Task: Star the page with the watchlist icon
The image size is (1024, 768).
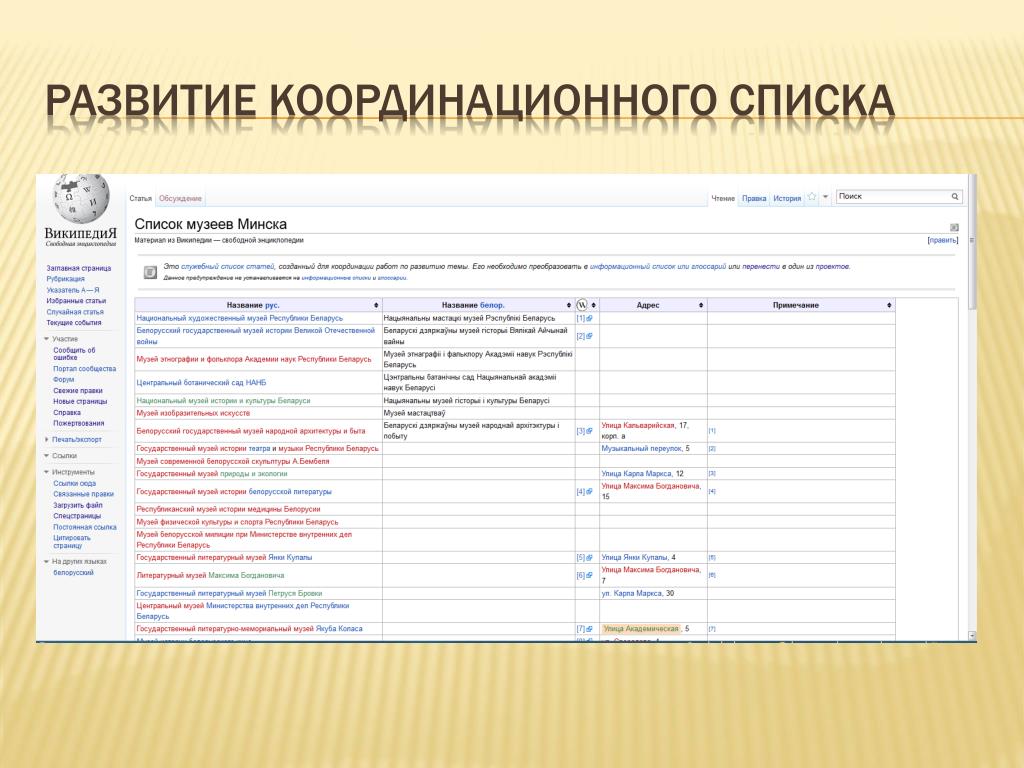Action: [812, 197]
